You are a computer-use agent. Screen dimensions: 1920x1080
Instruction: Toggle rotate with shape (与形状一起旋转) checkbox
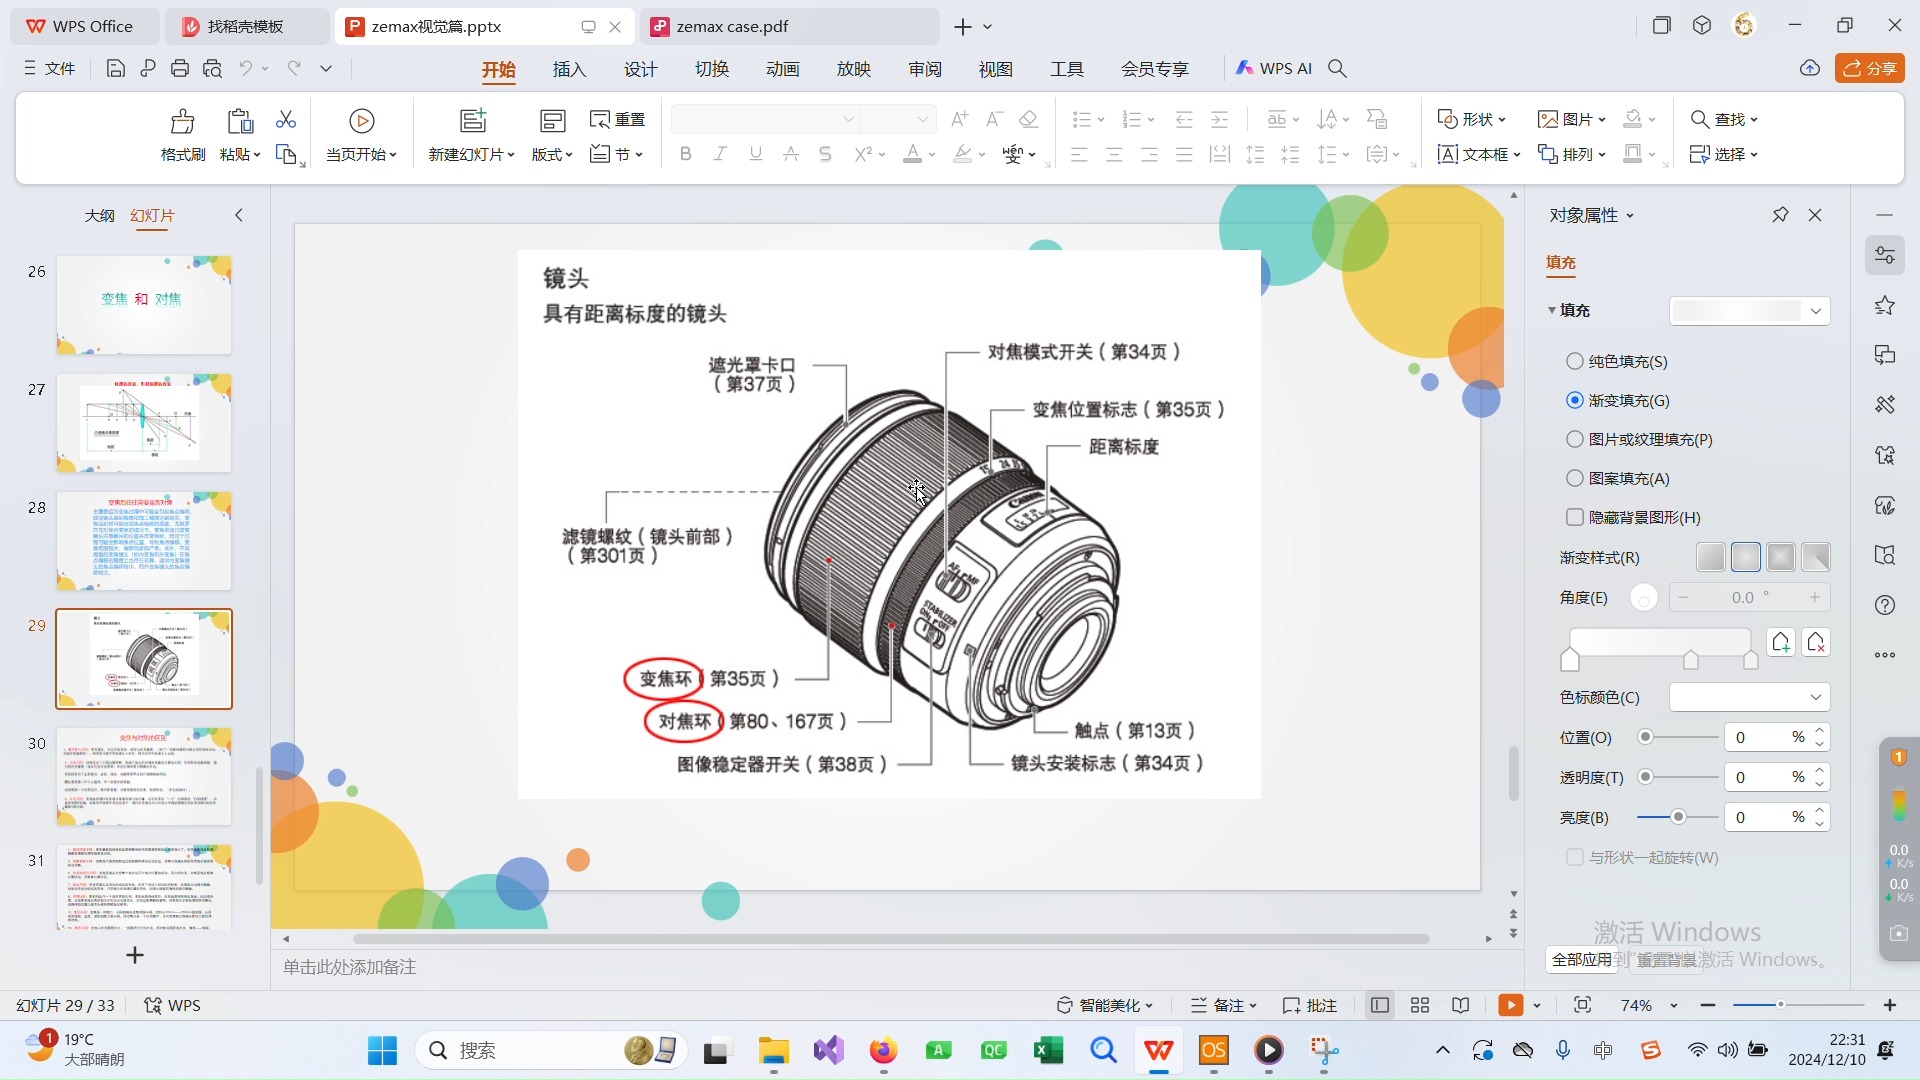coord(1575,857)
